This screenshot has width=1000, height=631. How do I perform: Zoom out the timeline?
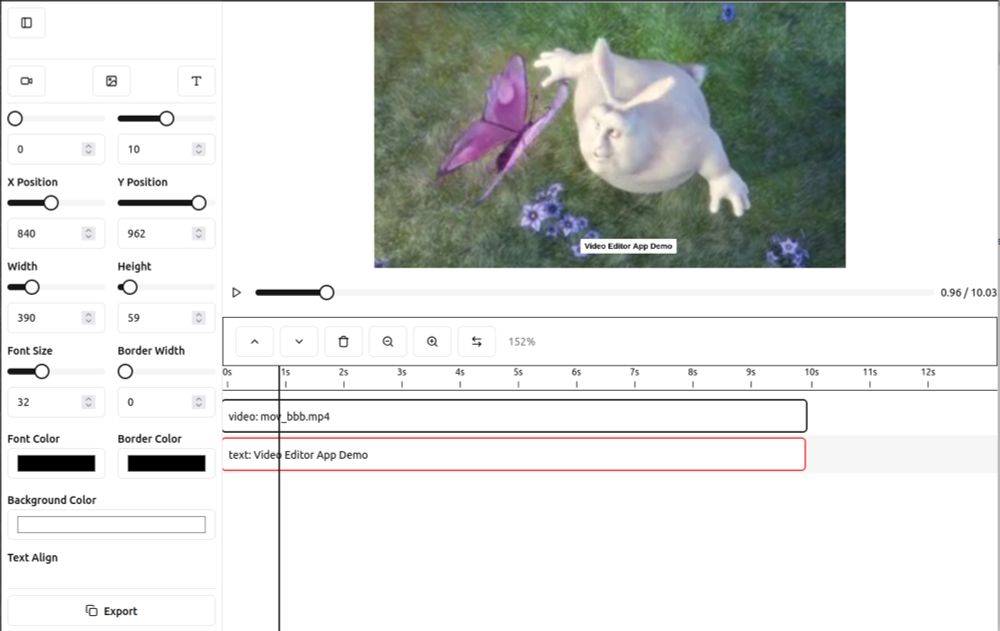(x=388, y=342)
